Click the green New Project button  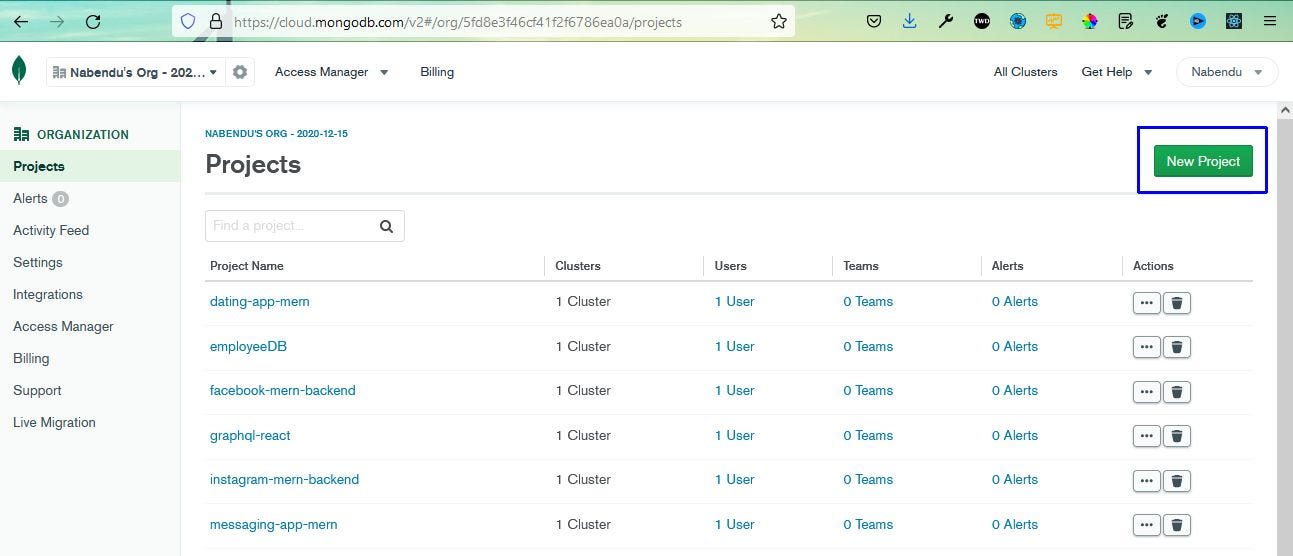coord(1203,161)
